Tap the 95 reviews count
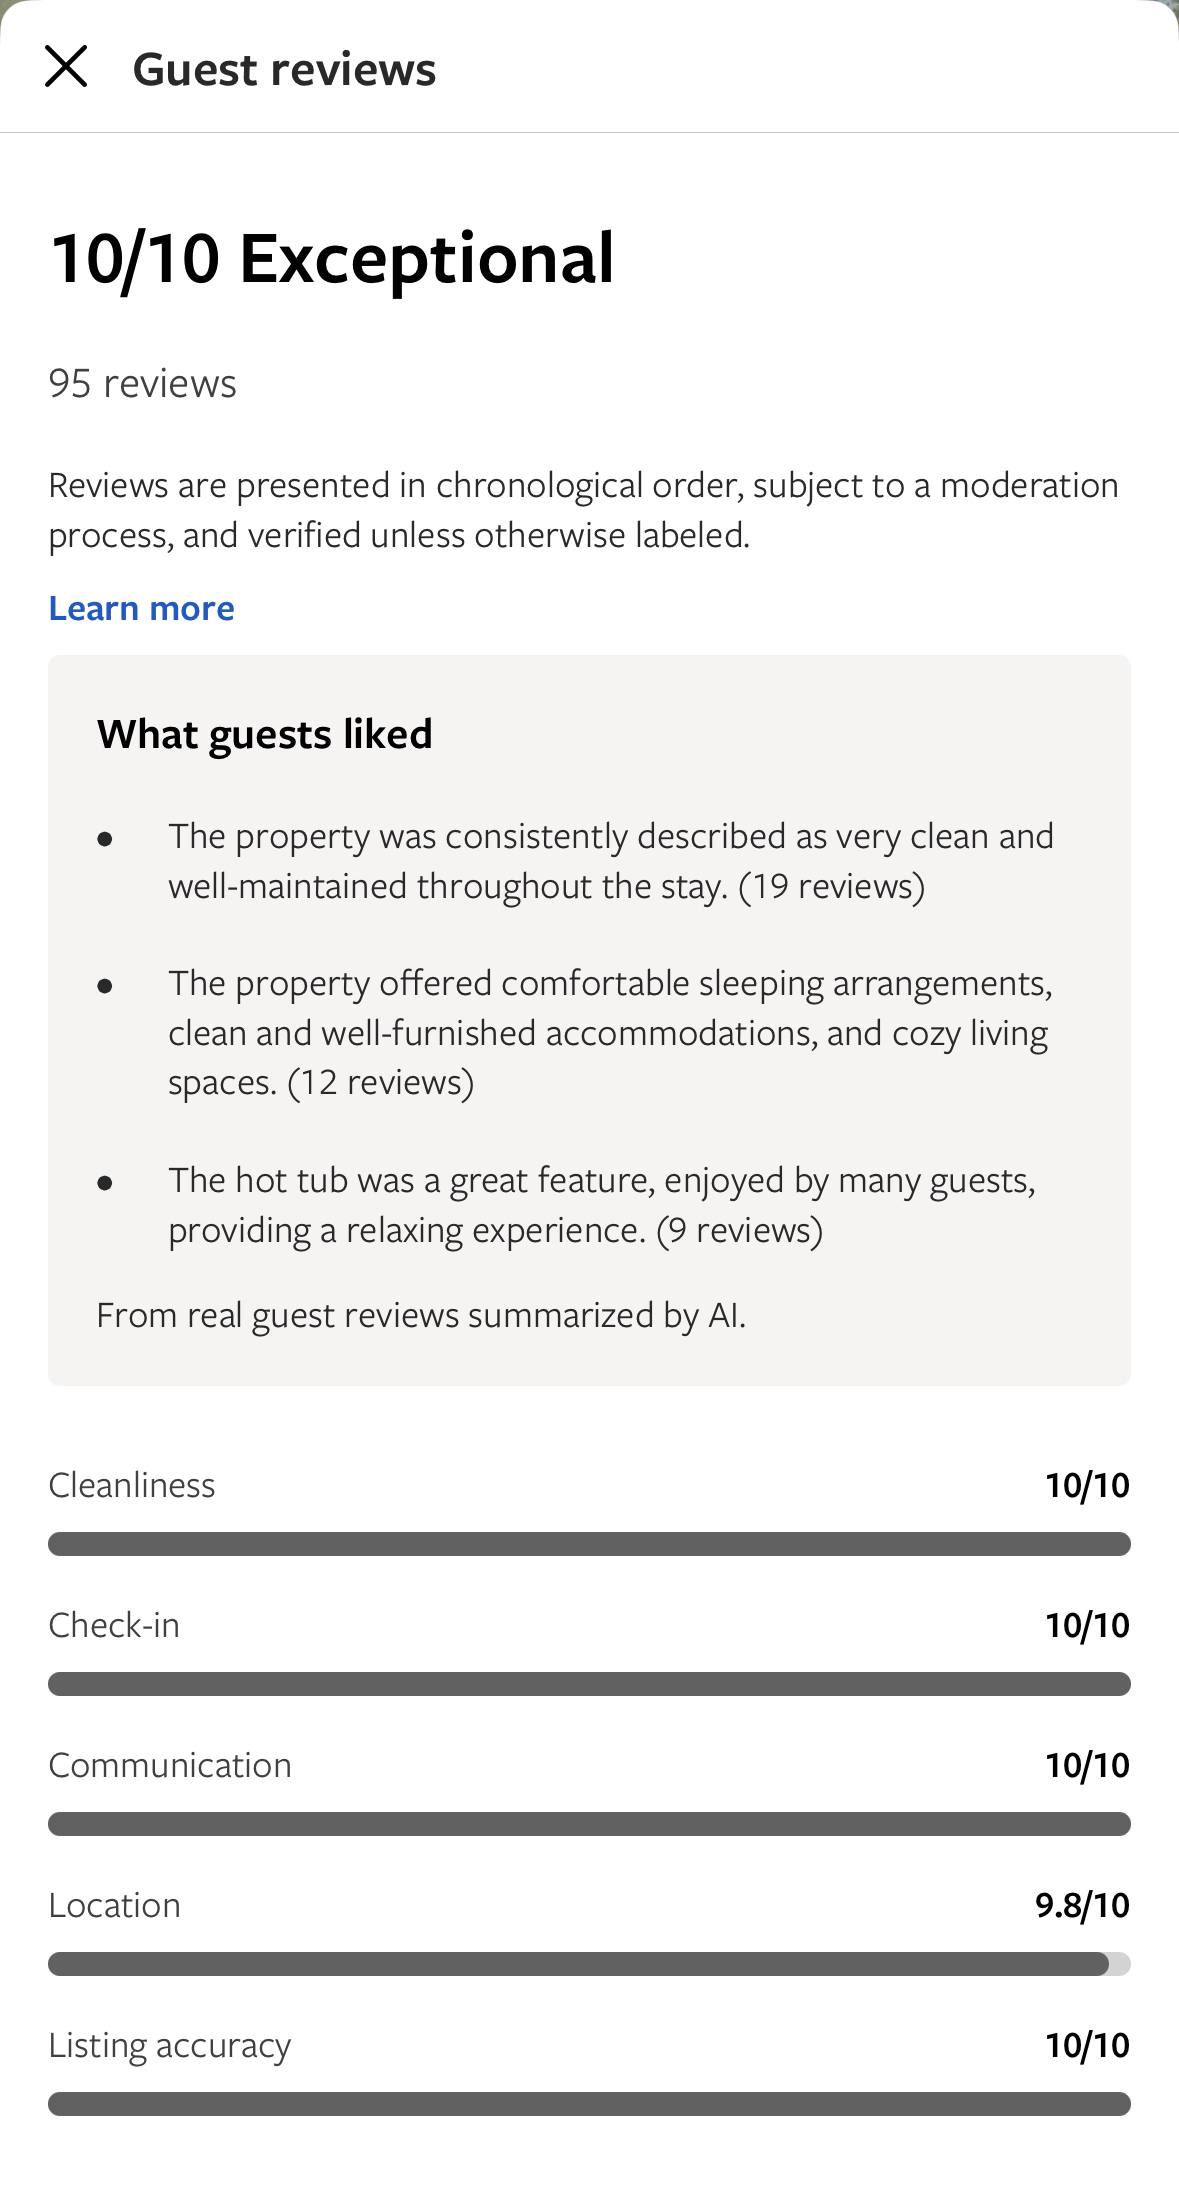This screenshot has height=2209, width=1179. pyautogui.click(x=142, y=383)
